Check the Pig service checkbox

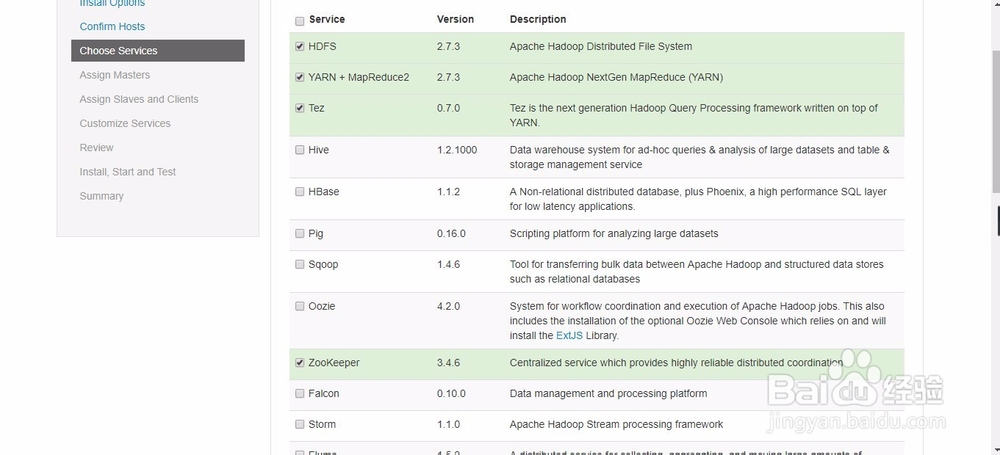(x=300, y=234)
